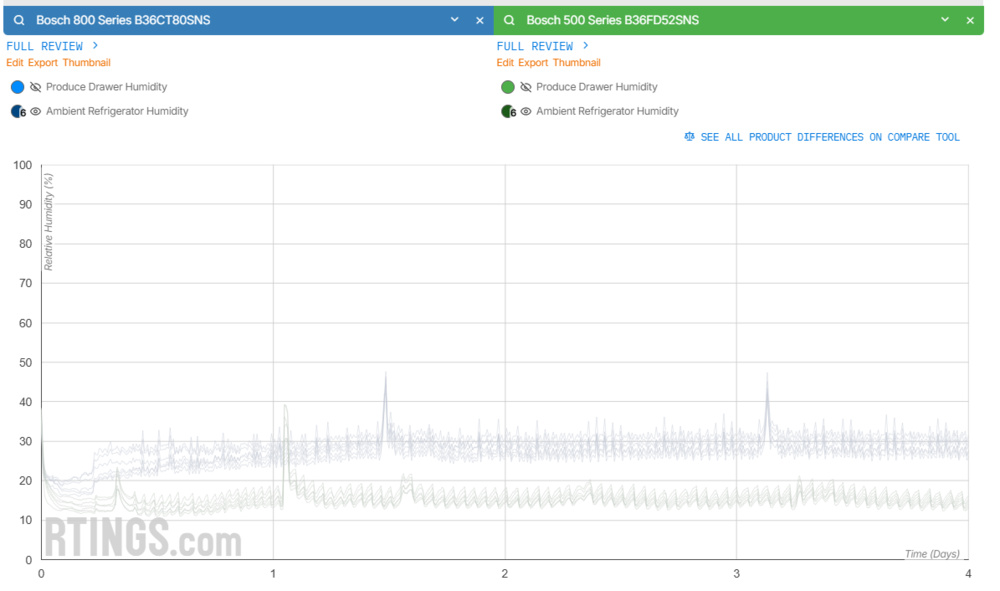Open SEE ALL PRODUCT DIFFERENCES ON COMPARE TOOL
This screenshot has width=1000, height=591.
click(828, 137)
